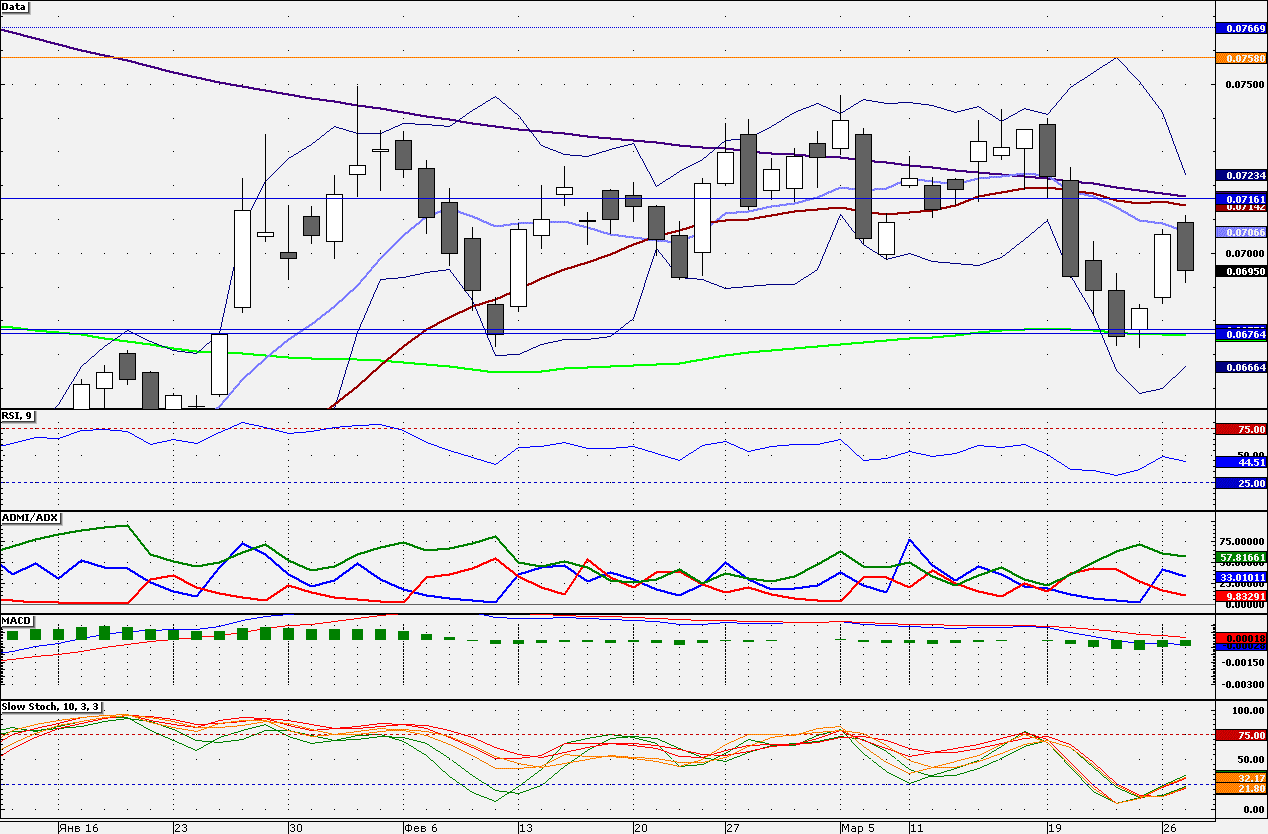Image resolution: width=1268 pixels, height=834 pixels.
Task: Select the light purple 0.07066 price tag
Action: point(1241,232)
